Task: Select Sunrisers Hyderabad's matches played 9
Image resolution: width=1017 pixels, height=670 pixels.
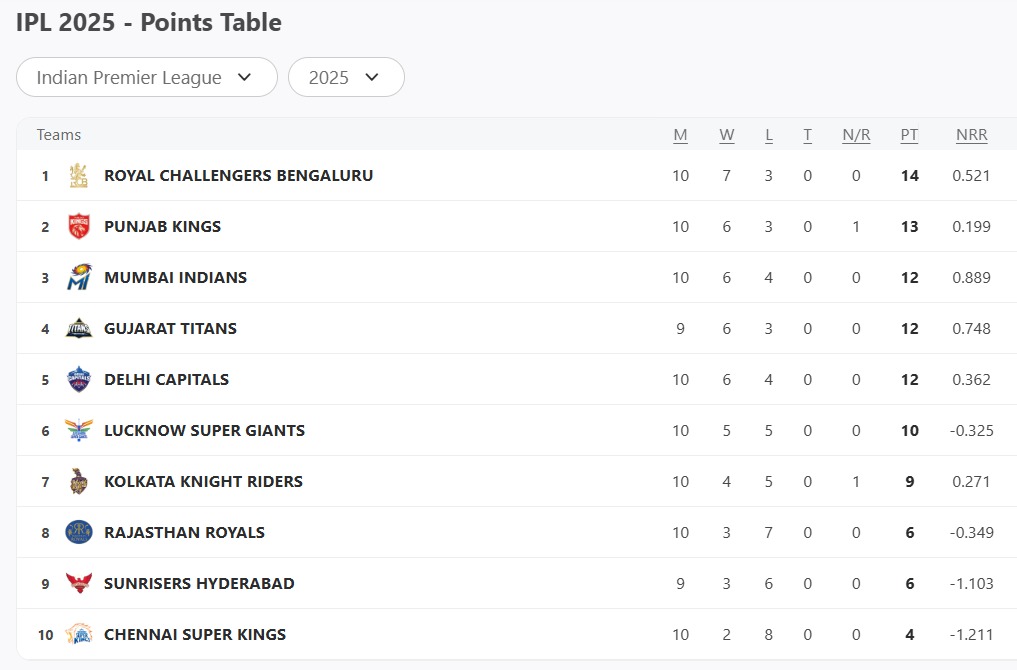Action: pos(680,583)
